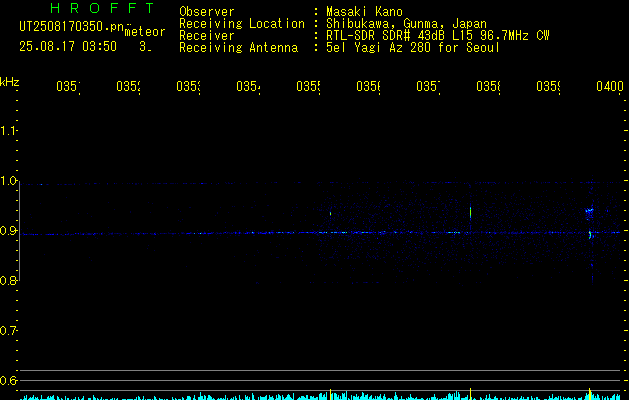This screenshot has width=629, height=400.
Task: Click the 0352 time axis label
Action: point(128,86)
